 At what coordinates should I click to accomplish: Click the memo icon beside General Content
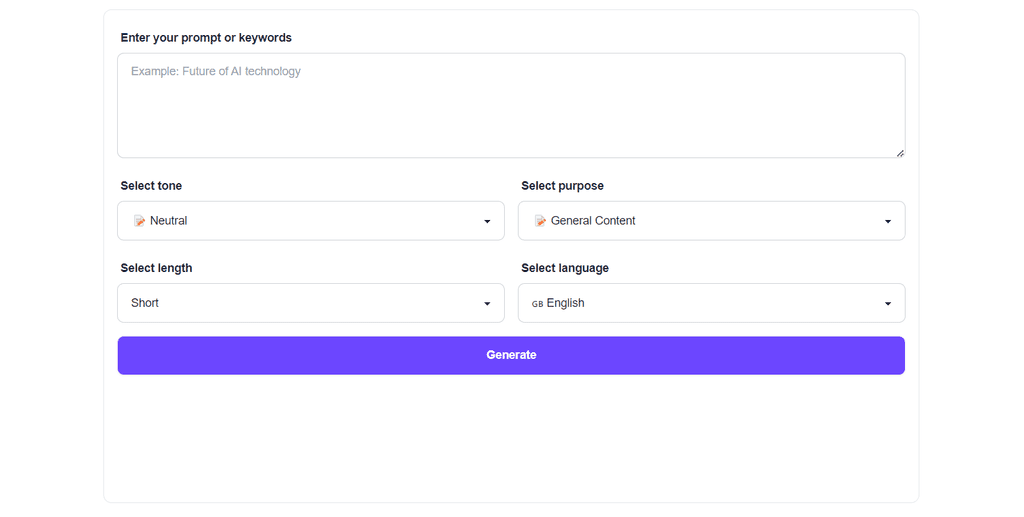coord(540,221)
